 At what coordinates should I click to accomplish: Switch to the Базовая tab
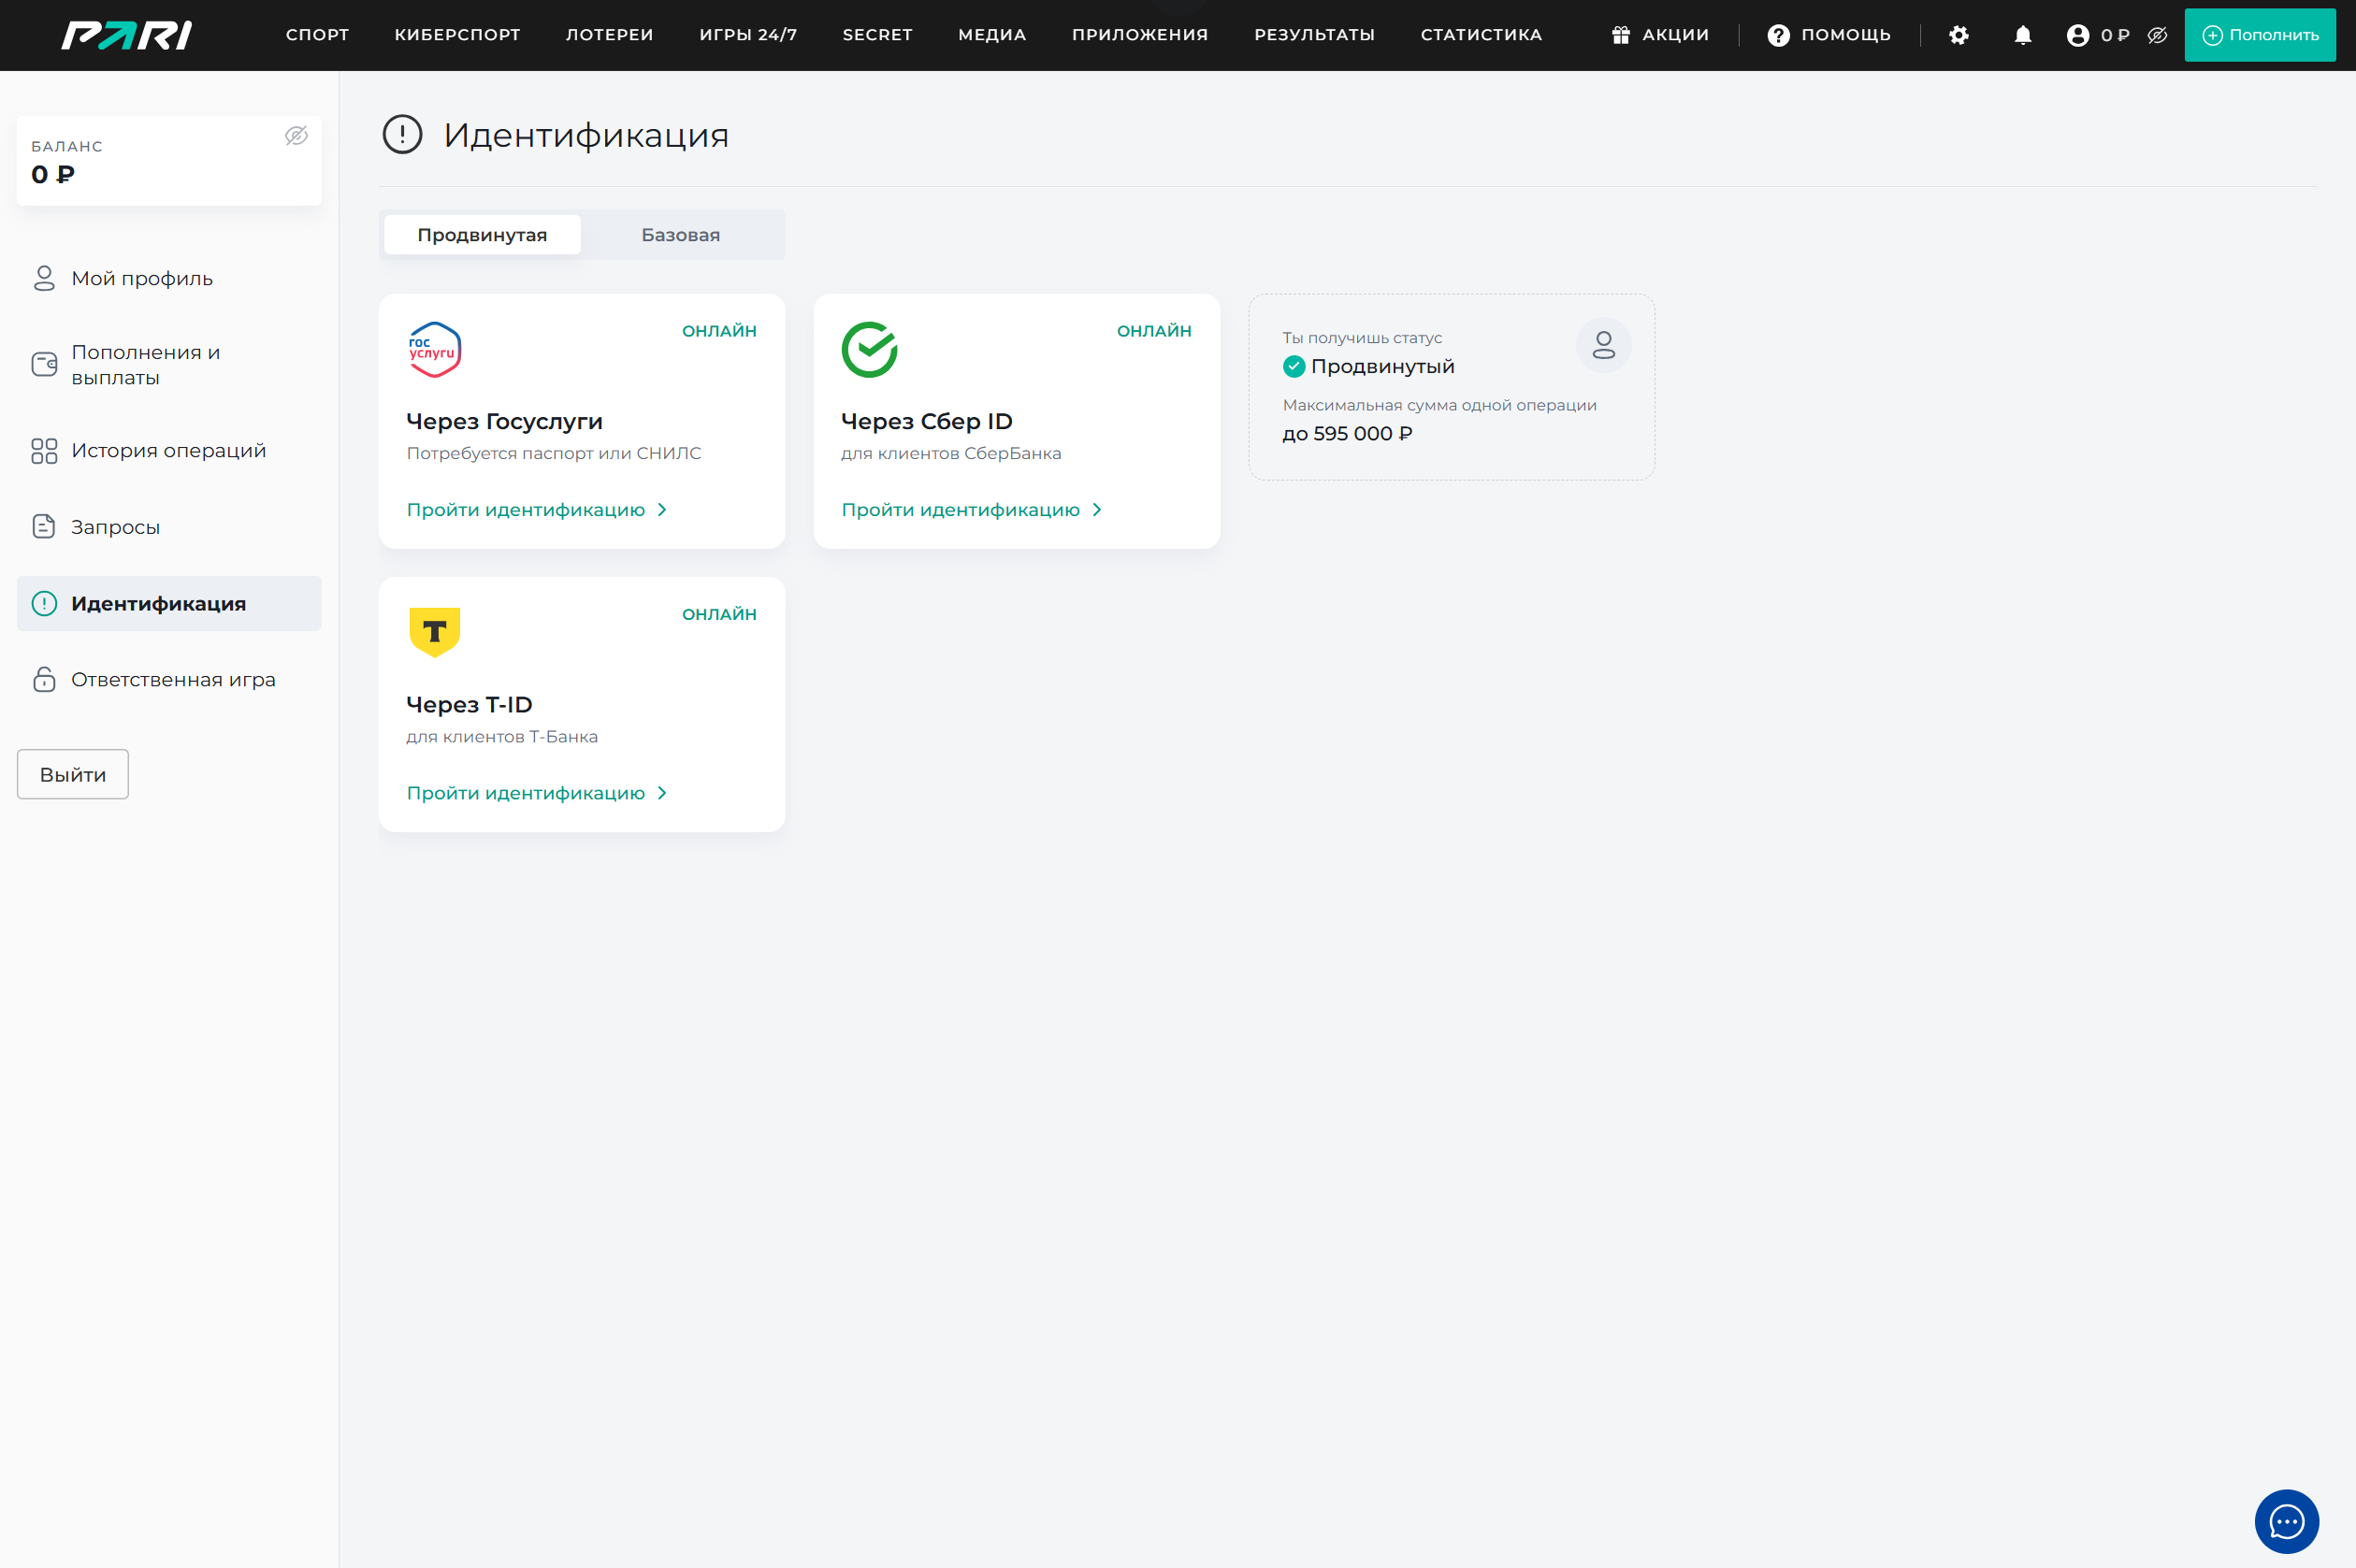(x=680, y=234)
